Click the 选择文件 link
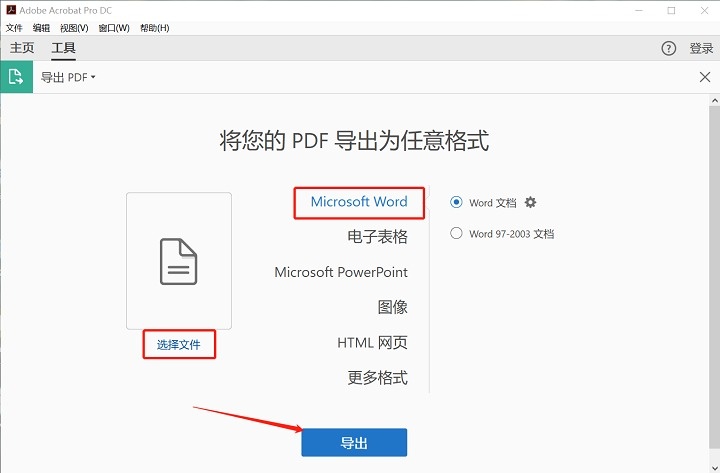The image size is (720, 473). tap(179, 345)
